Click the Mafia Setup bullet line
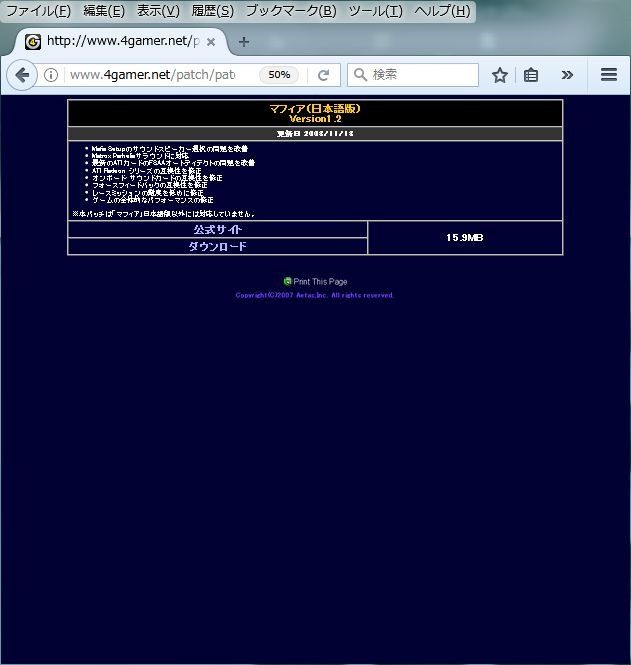Image resolution: width=631 pixels, height=665 pixels. click(170, 149)
